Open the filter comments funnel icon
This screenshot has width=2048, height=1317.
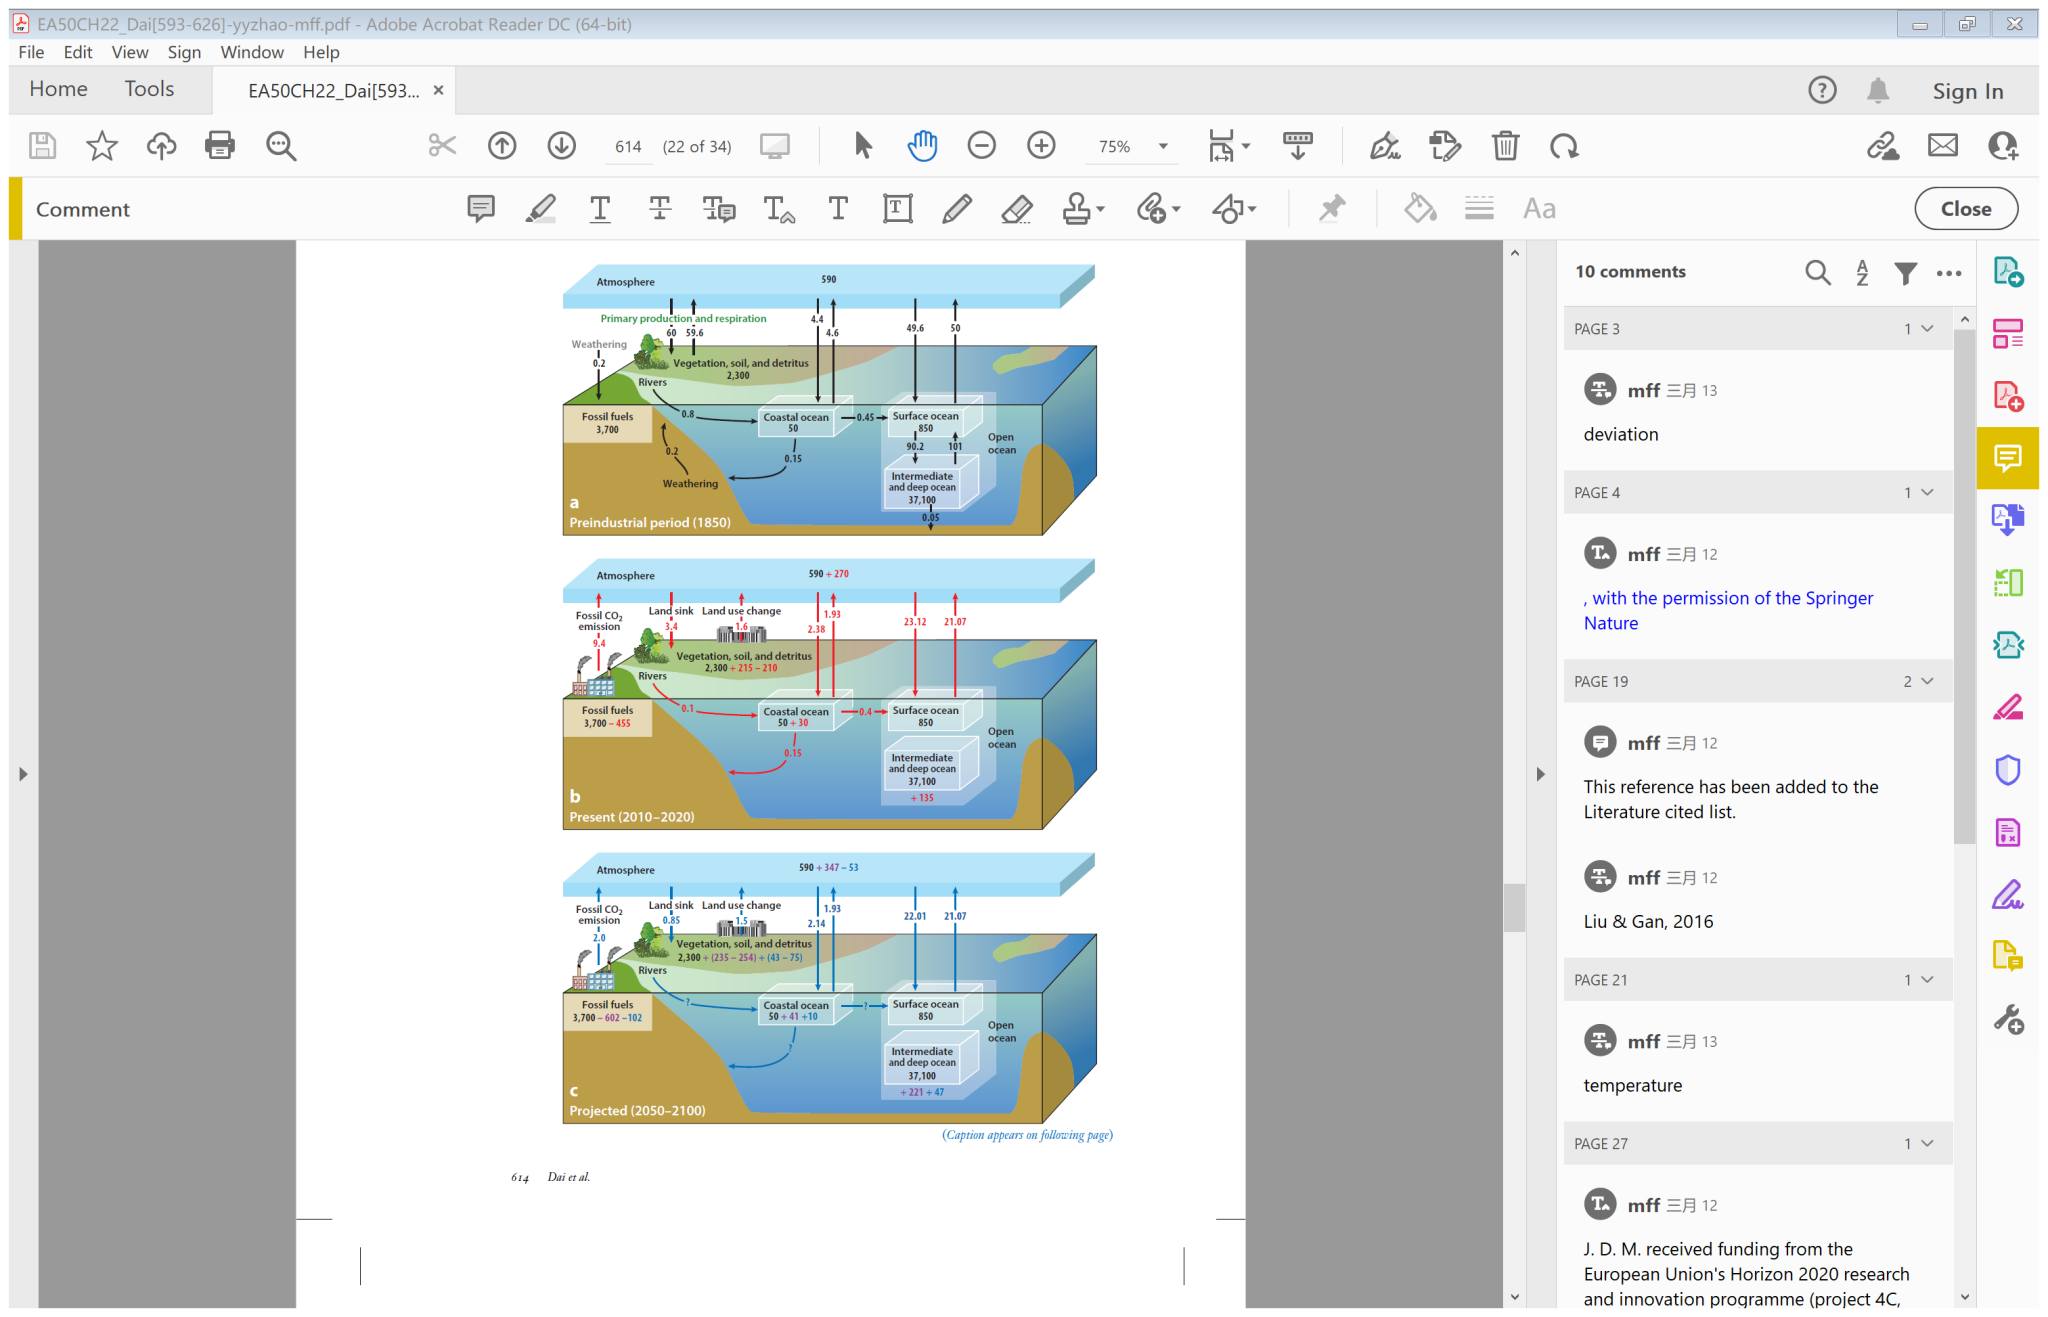(1905, 272)
